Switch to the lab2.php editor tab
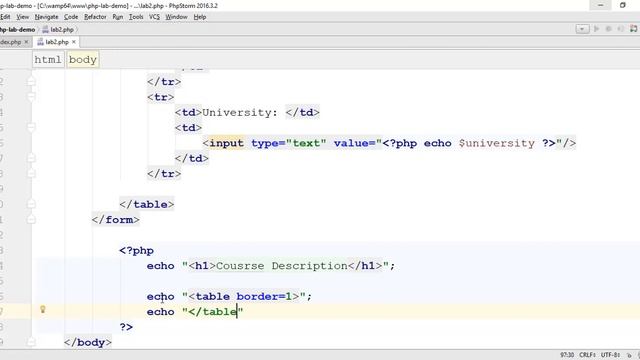Image resolution: width=640 pixels, height=360 pixels. coord(57,42)
